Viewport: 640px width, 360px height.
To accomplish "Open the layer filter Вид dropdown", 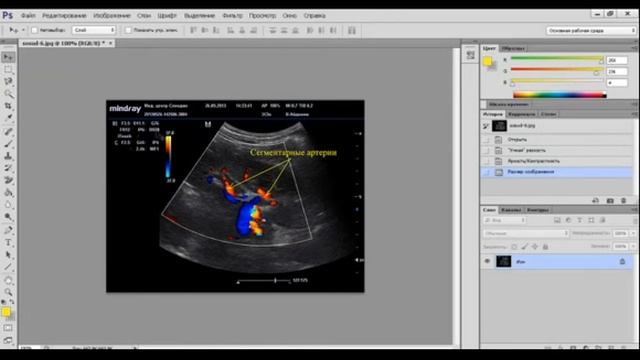I will [x=505, y=220].
